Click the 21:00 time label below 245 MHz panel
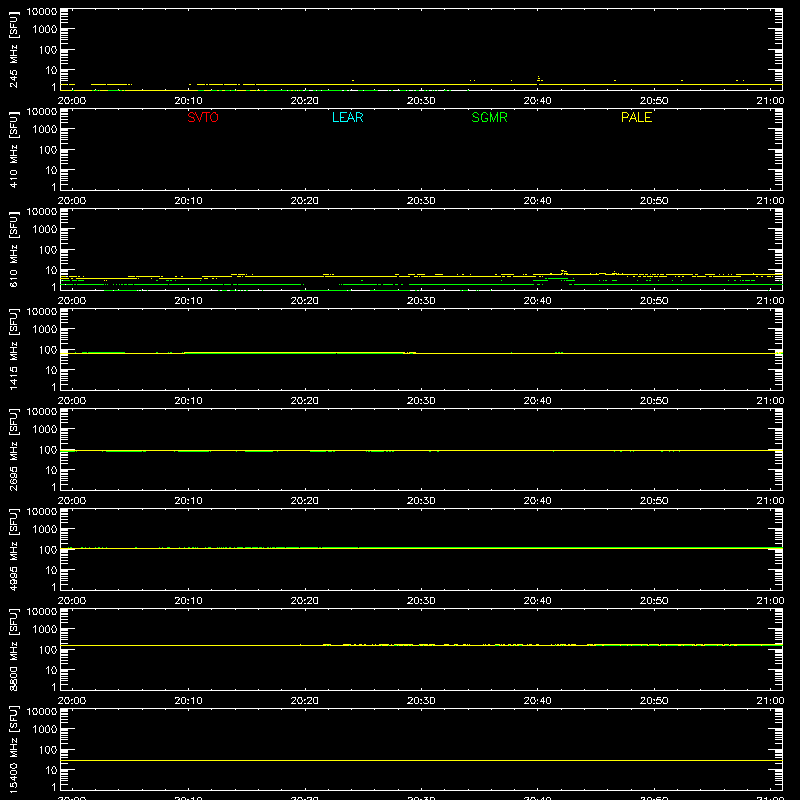Viewport: 800px width, 800px height. 770,101
